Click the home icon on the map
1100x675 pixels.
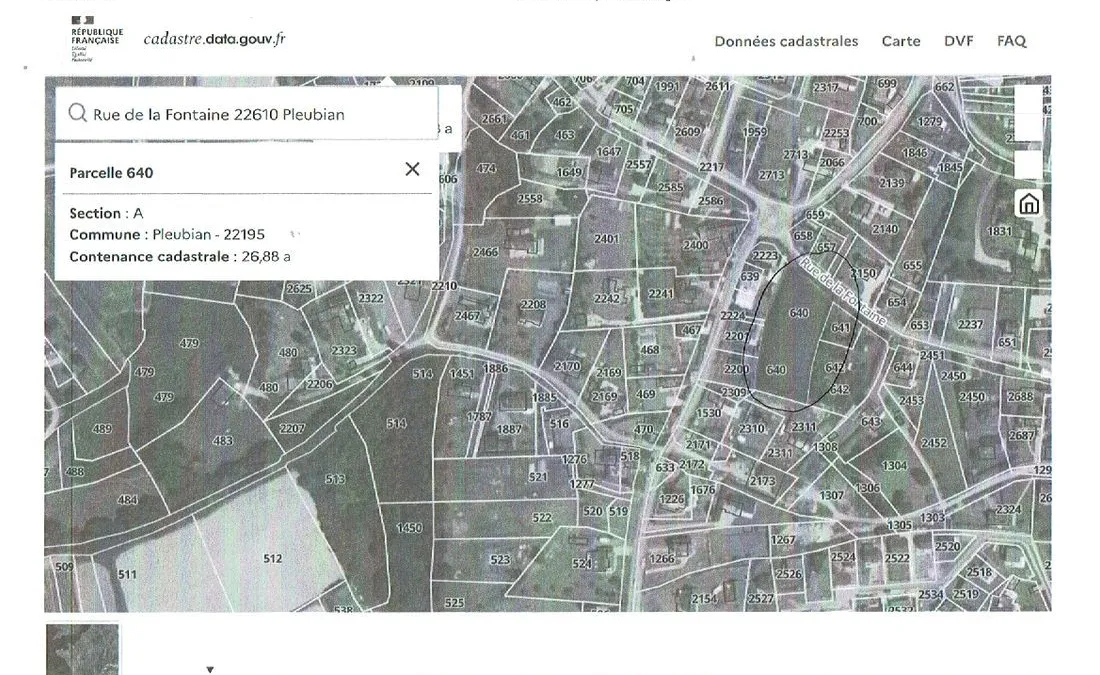click(1028, 204)
